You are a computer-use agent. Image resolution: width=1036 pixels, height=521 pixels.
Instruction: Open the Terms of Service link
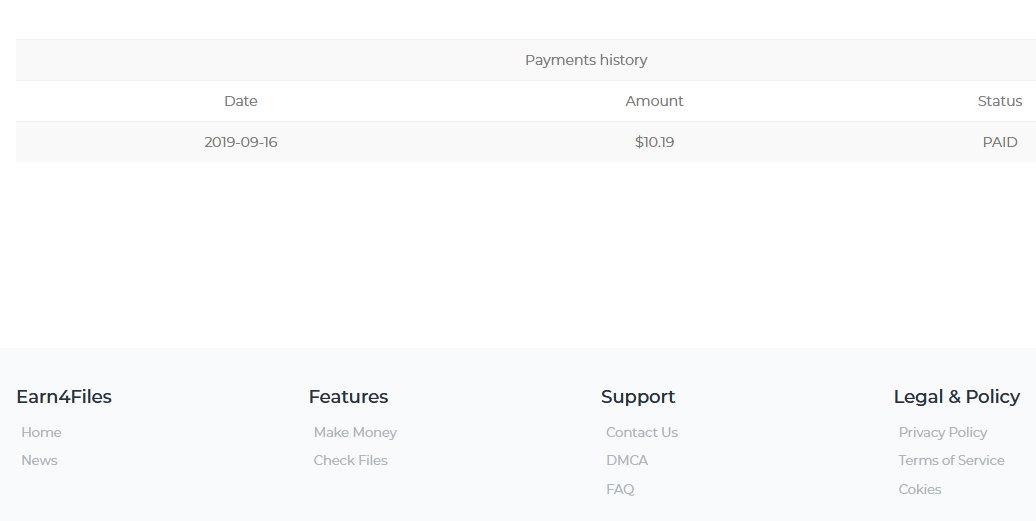point(951,460)
